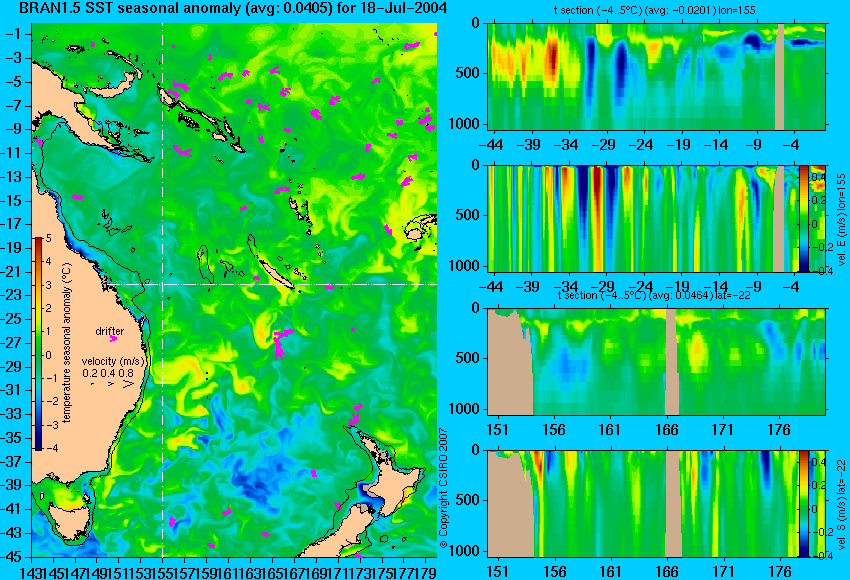Click the '176' tick of the vel. S section
The image size is (850, 580).
pos(779,572)
